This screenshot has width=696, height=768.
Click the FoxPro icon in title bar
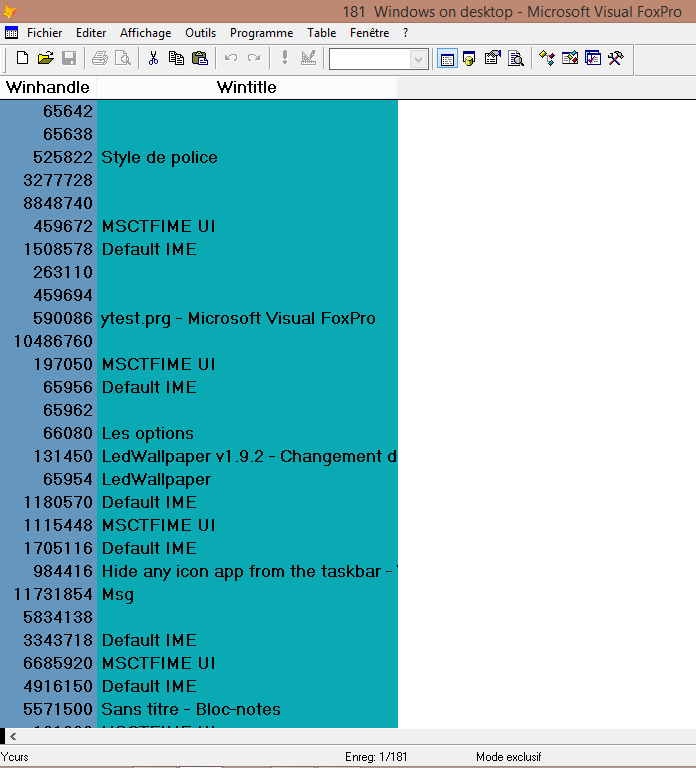coord(9,11)
